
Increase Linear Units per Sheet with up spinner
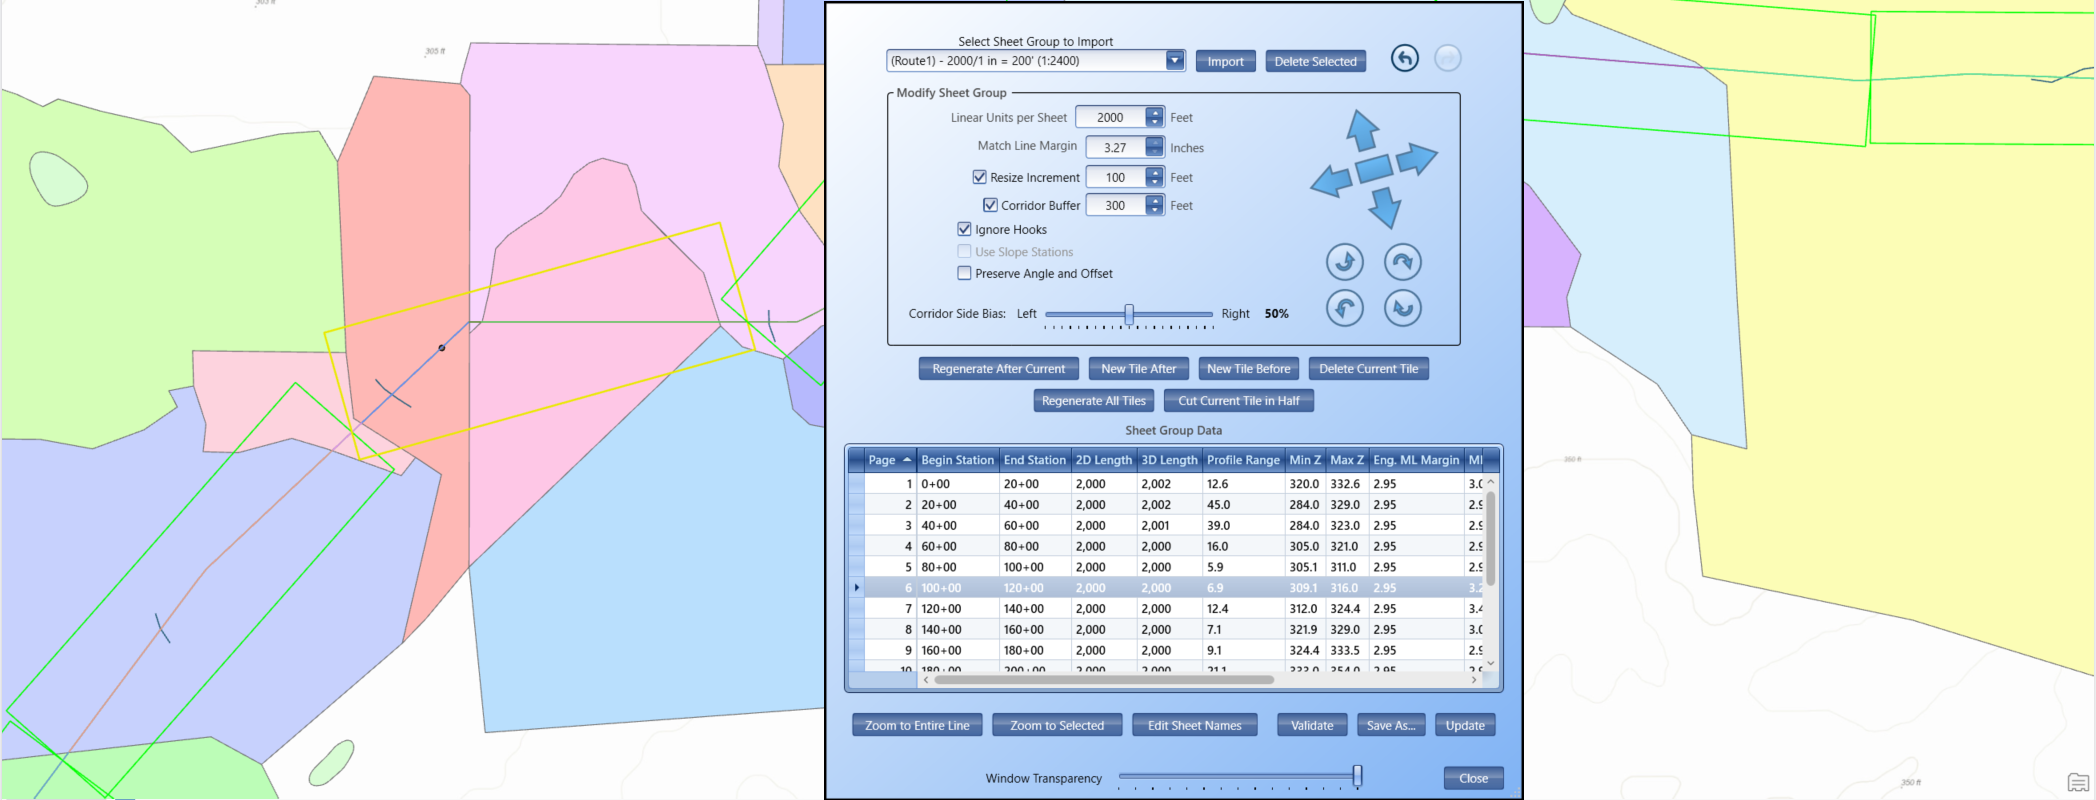1155,112
